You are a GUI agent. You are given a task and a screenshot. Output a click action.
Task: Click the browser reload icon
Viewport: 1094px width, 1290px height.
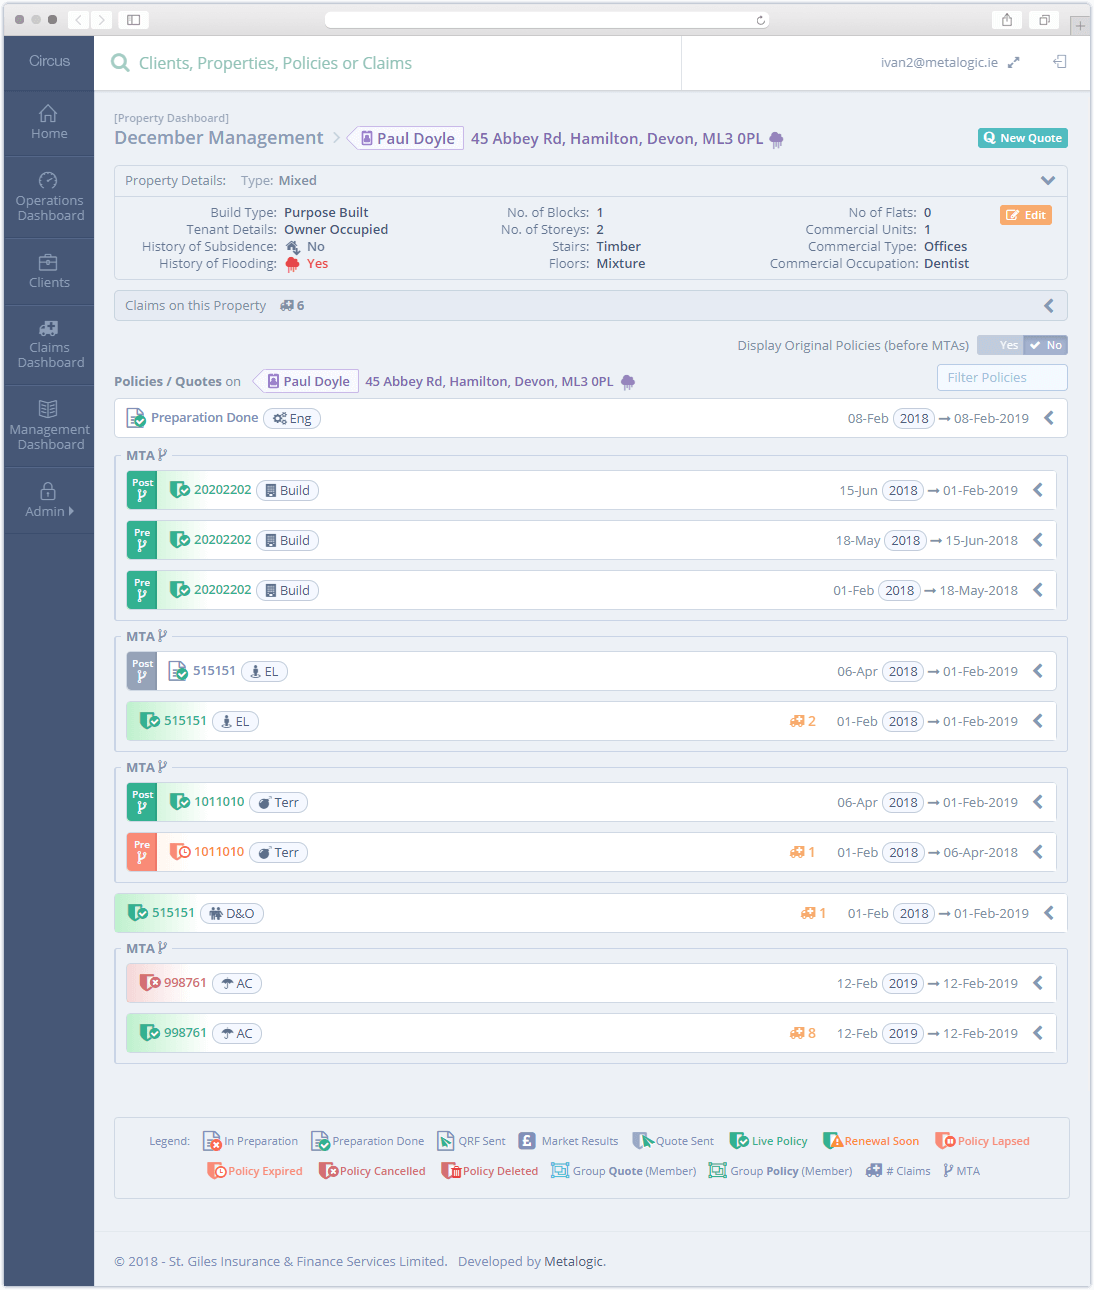[x=761, y=20]
